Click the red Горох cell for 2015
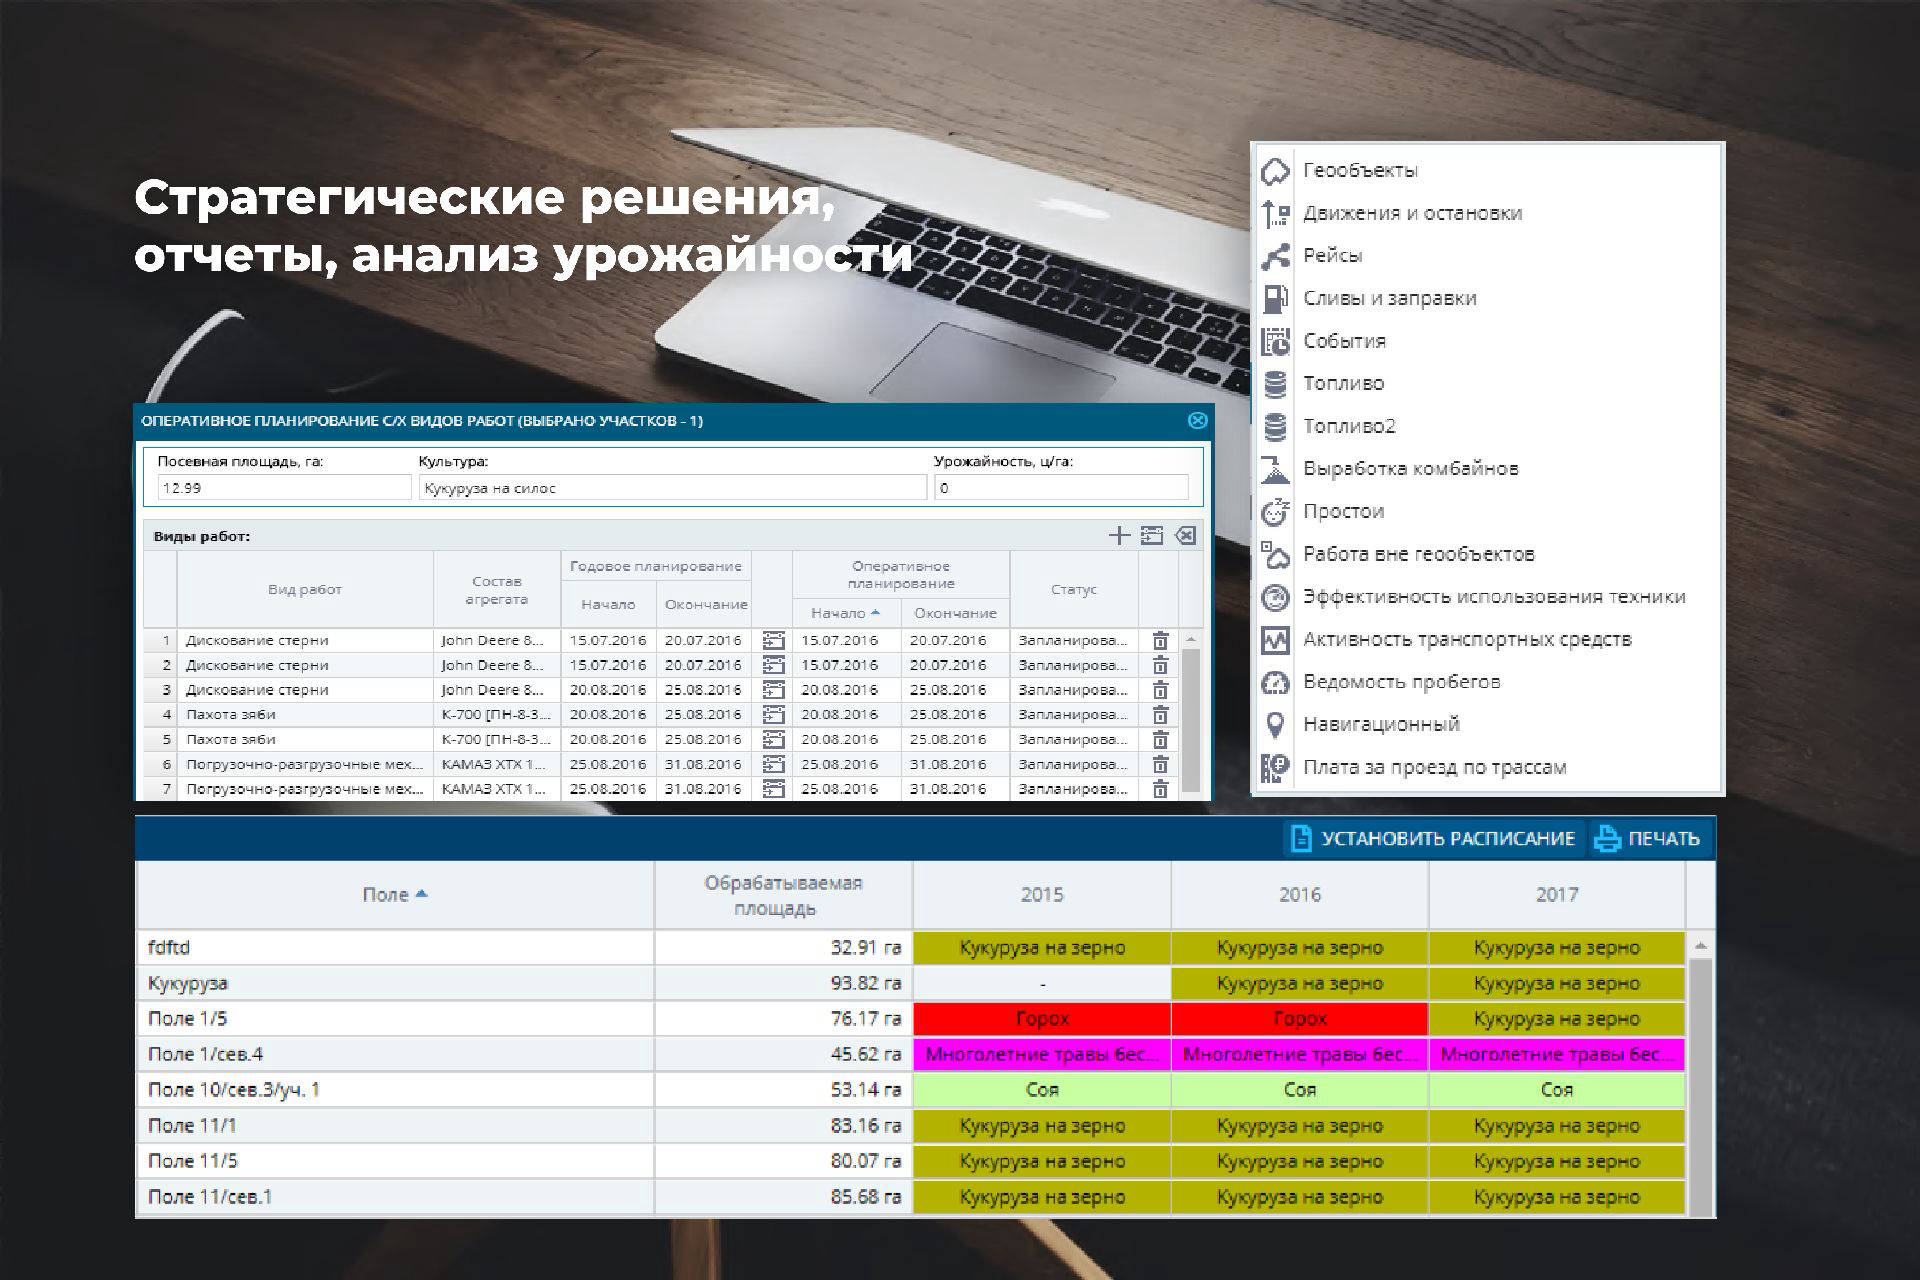 tap(1041, 1019)
